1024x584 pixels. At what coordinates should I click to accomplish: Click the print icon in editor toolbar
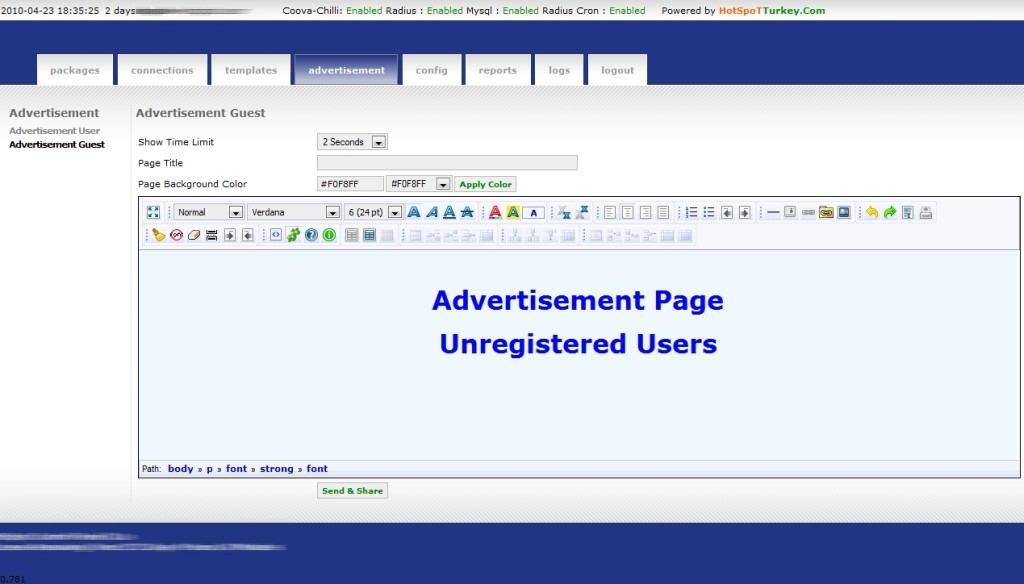click(x=925, y=212)
